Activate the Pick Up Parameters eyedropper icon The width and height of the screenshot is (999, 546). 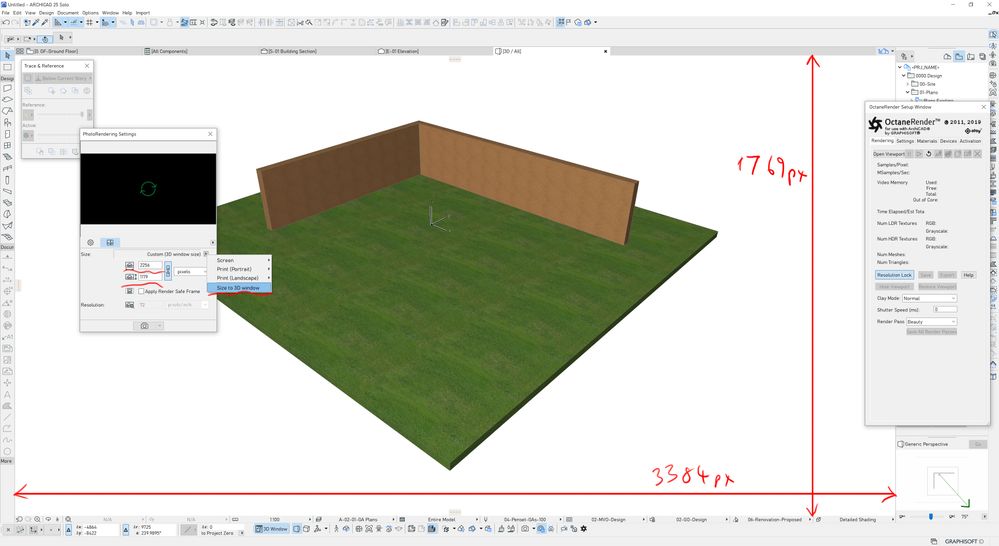[36, 22]
